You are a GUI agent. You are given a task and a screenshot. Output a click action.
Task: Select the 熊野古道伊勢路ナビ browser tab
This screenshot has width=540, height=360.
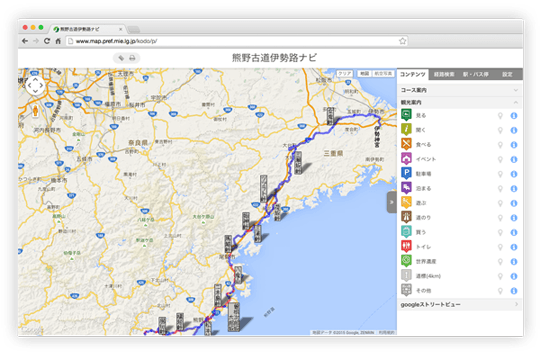pos(88,29)
